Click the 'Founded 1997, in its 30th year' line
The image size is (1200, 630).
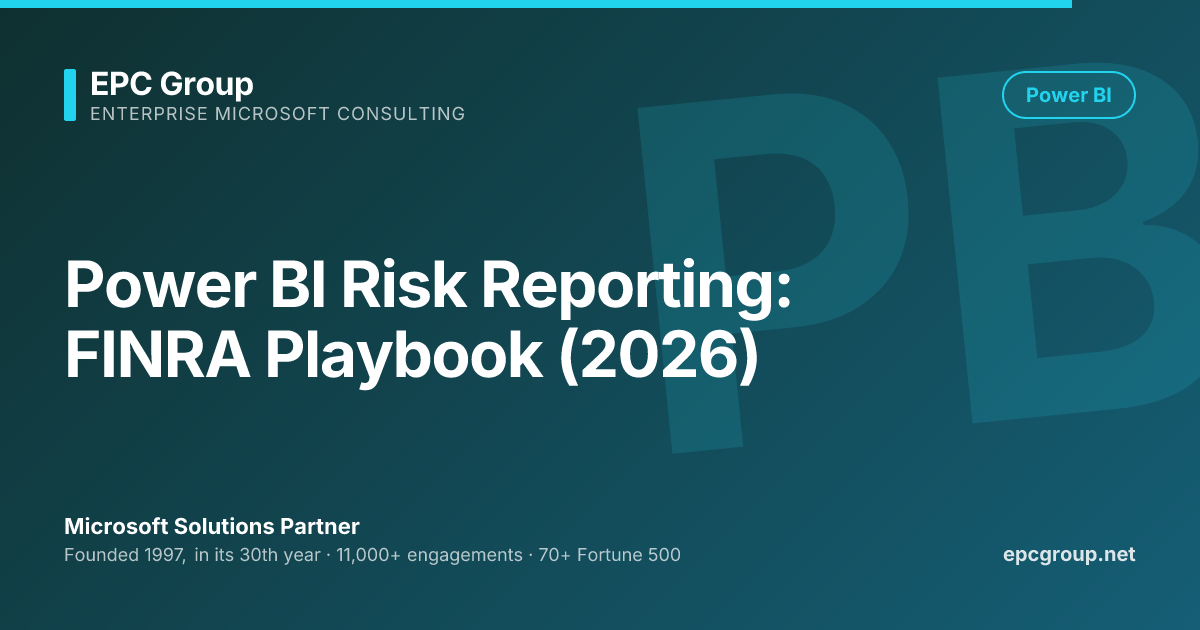(x=372, y=555)
